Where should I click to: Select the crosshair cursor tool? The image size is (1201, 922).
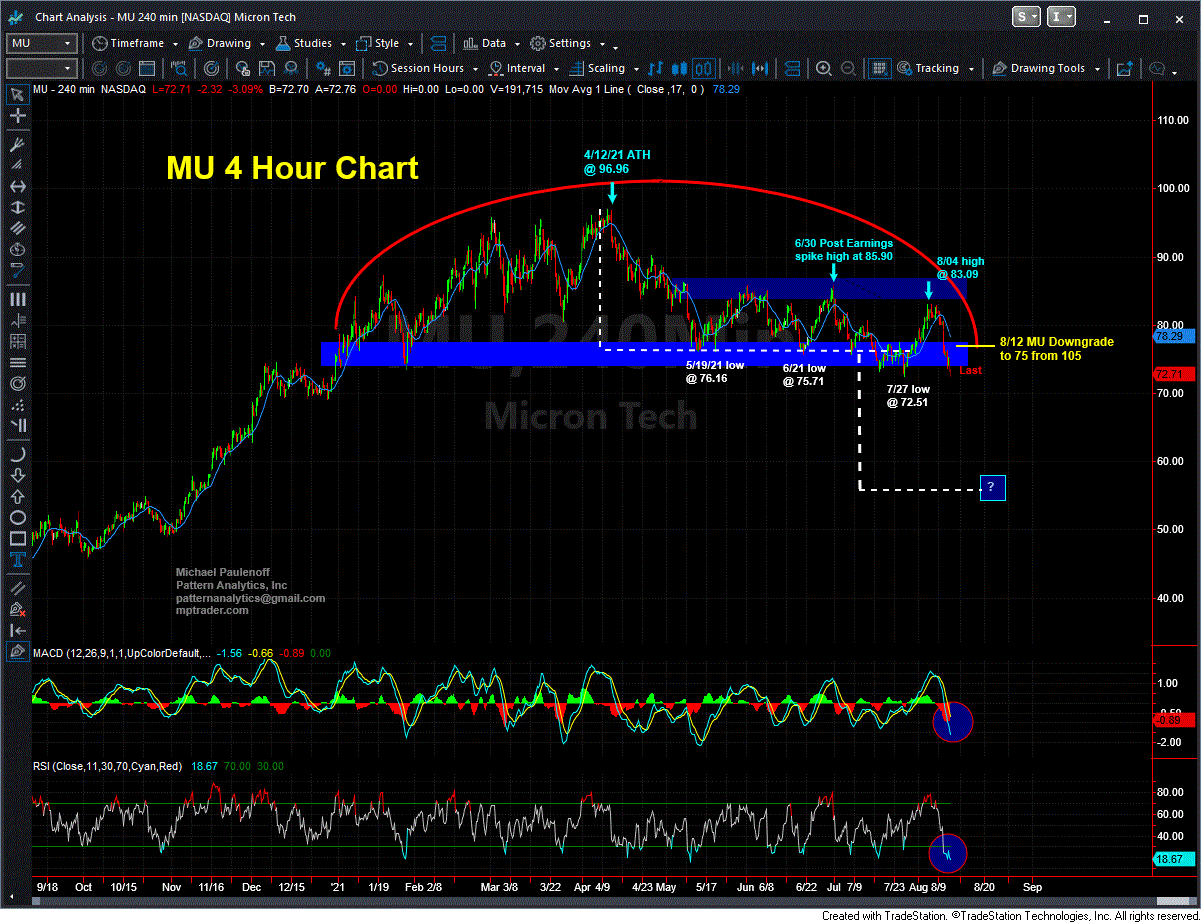pos(17,117)
